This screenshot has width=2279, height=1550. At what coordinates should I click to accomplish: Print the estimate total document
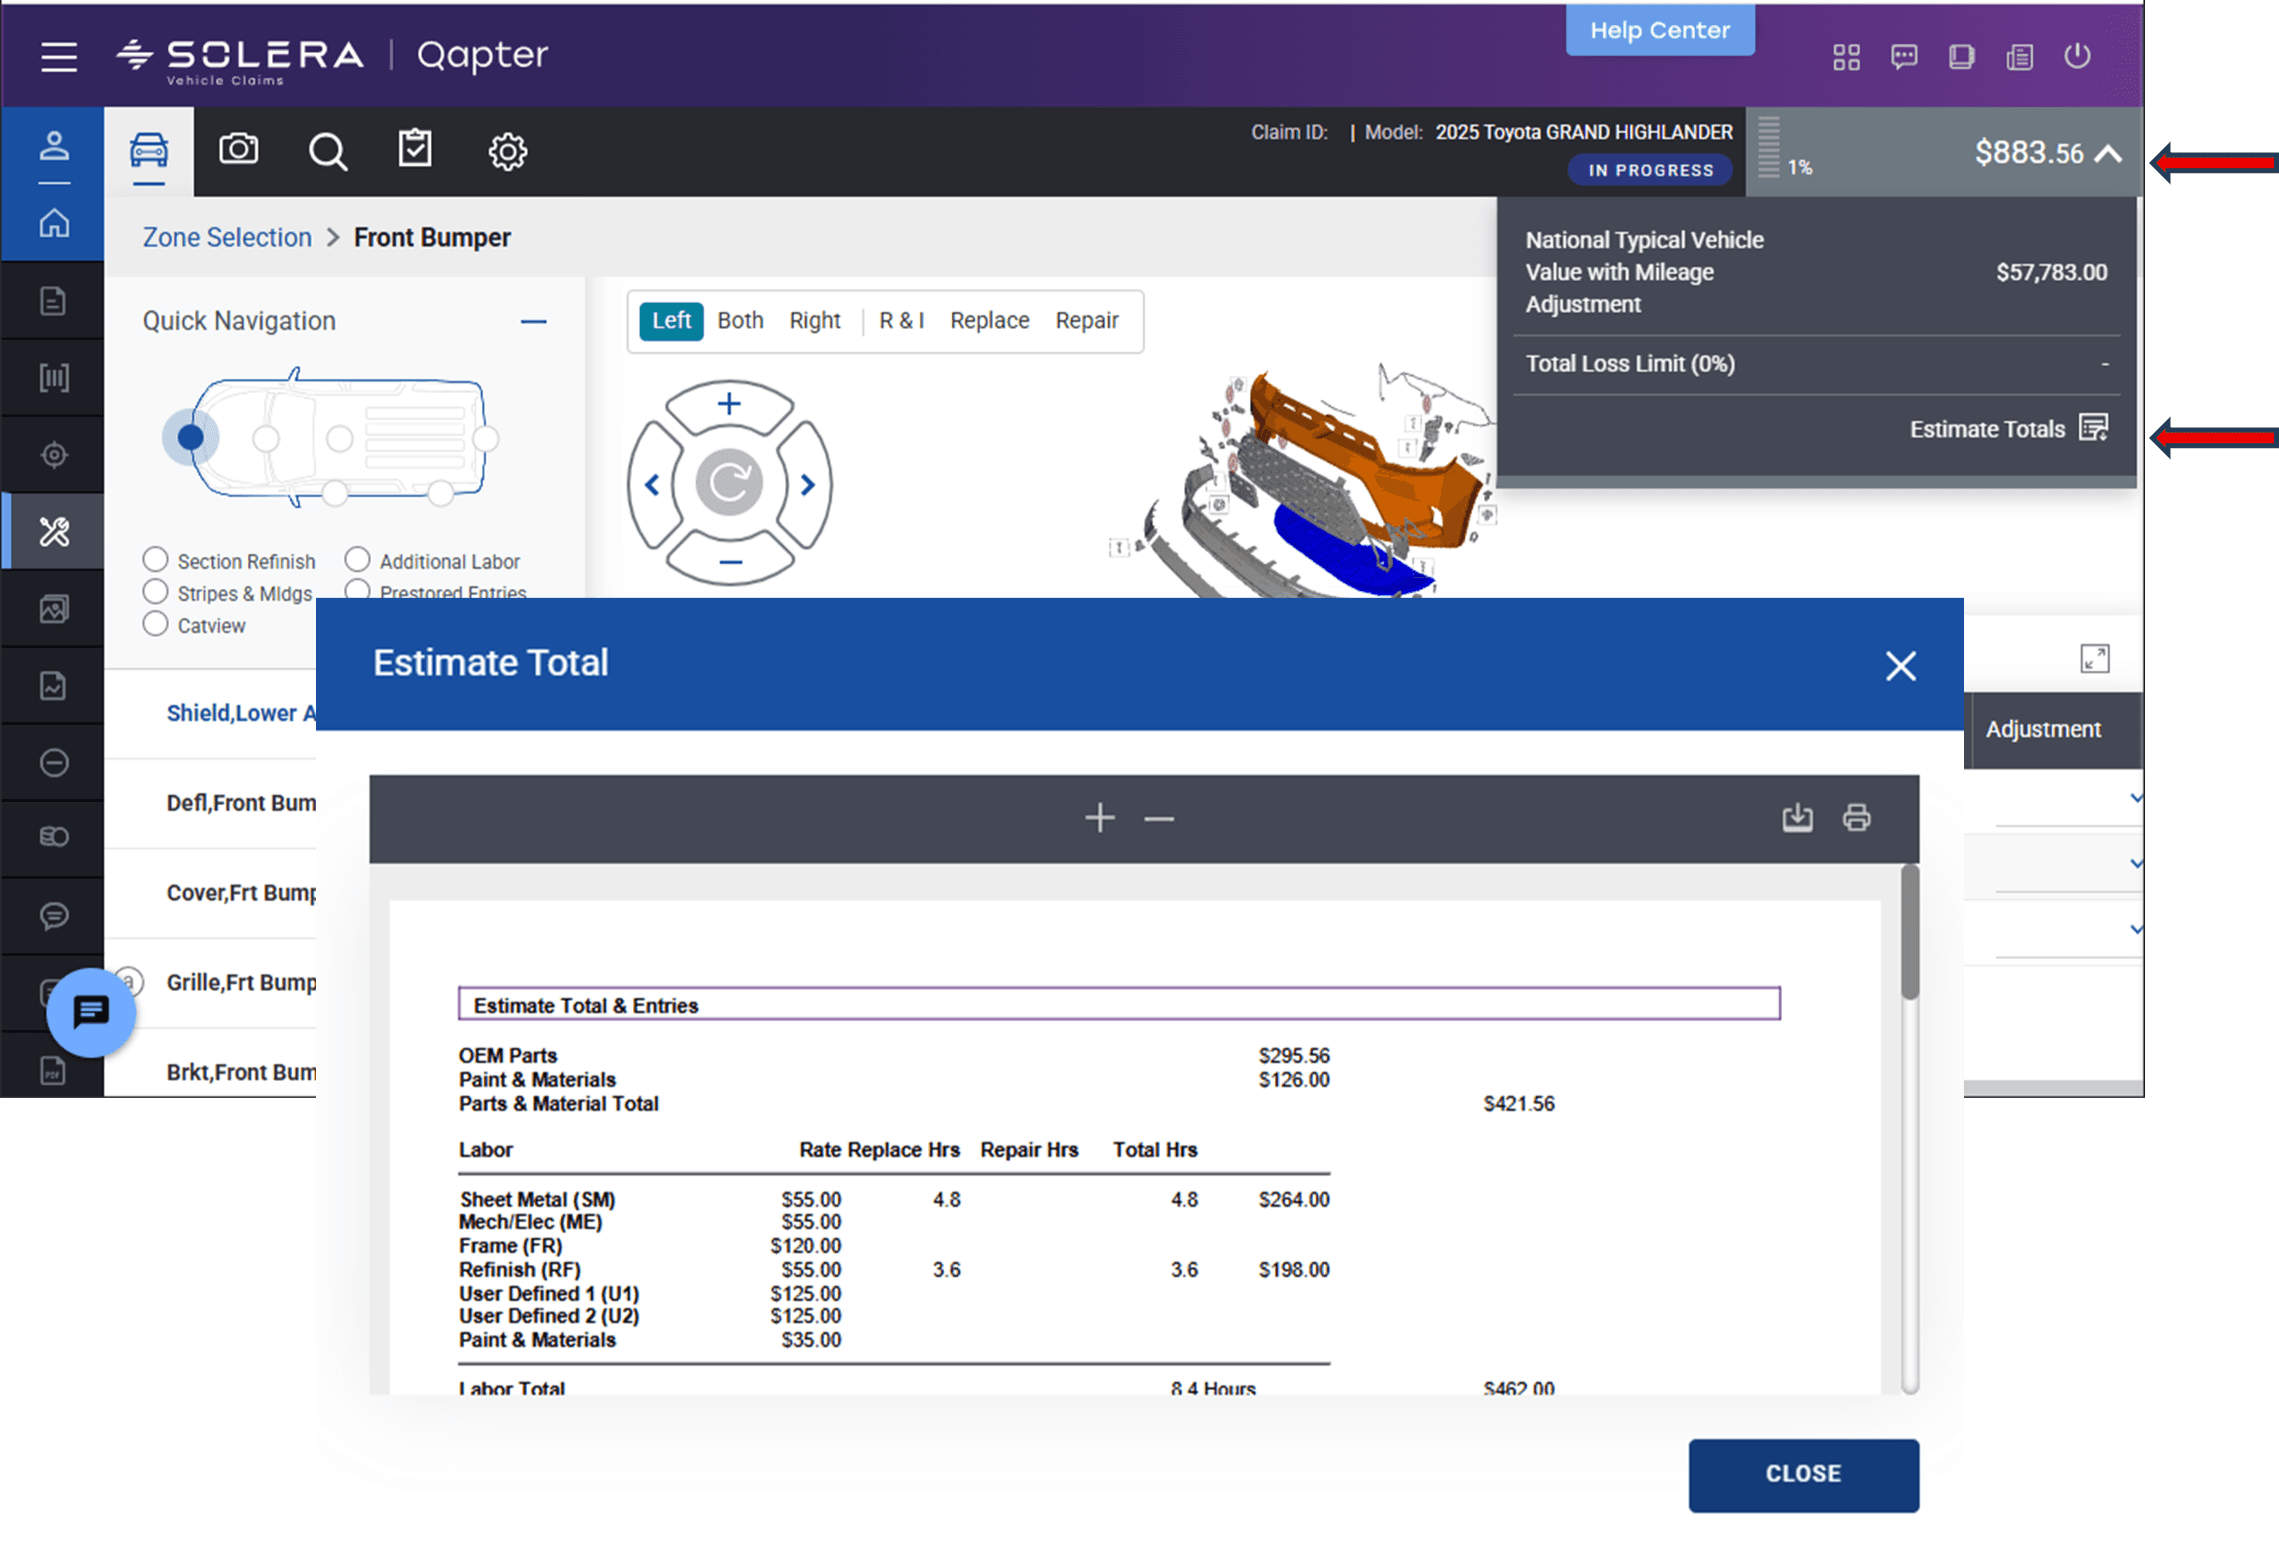pos(1856,817)
